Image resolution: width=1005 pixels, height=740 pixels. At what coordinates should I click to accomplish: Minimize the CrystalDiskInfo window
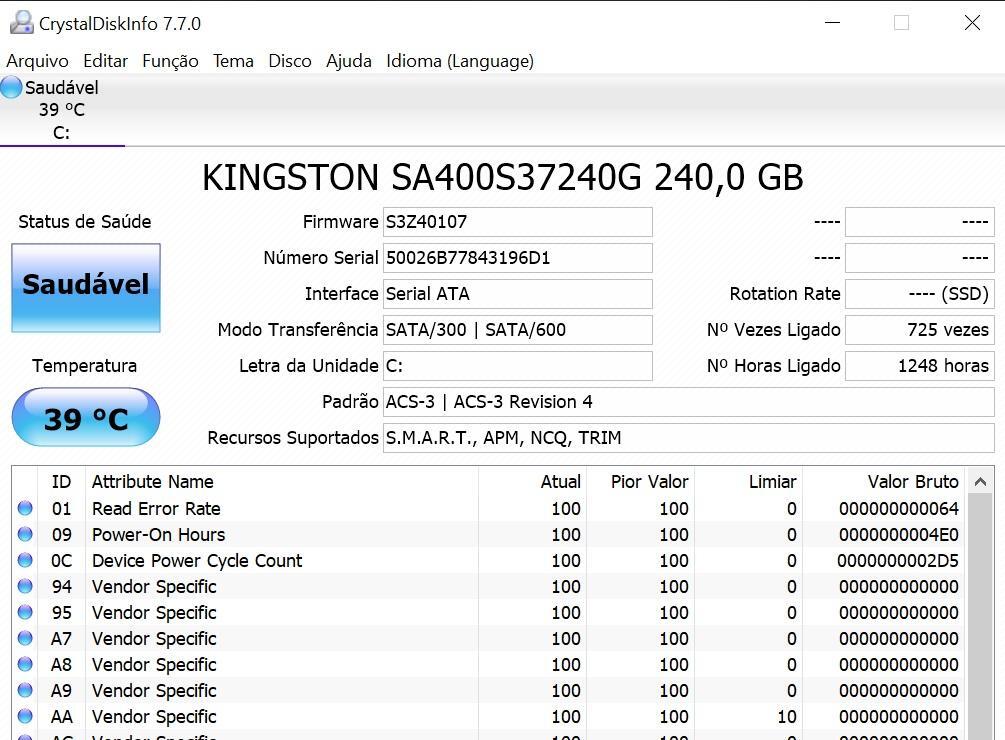pyautogui.click(x=833, y=22)
